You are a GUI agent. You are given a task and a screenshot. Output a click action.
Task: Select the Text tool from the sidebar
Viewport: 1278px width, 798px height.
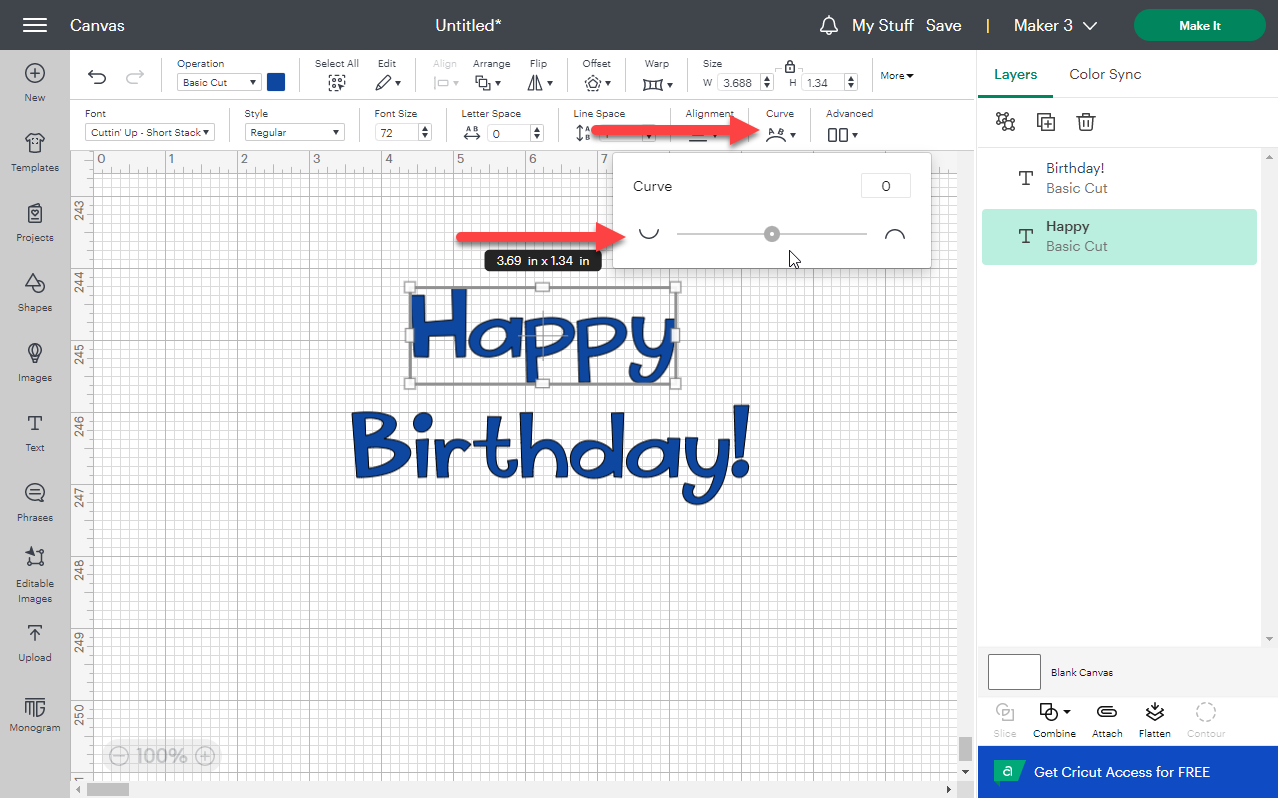pos(34,433)
